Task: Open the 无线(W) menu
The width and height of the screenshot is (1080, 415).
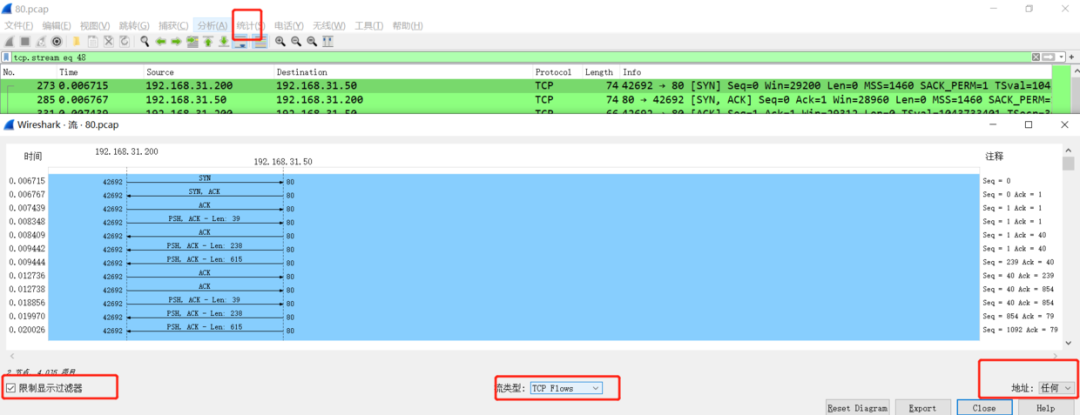Action: [x=329, y=25]
